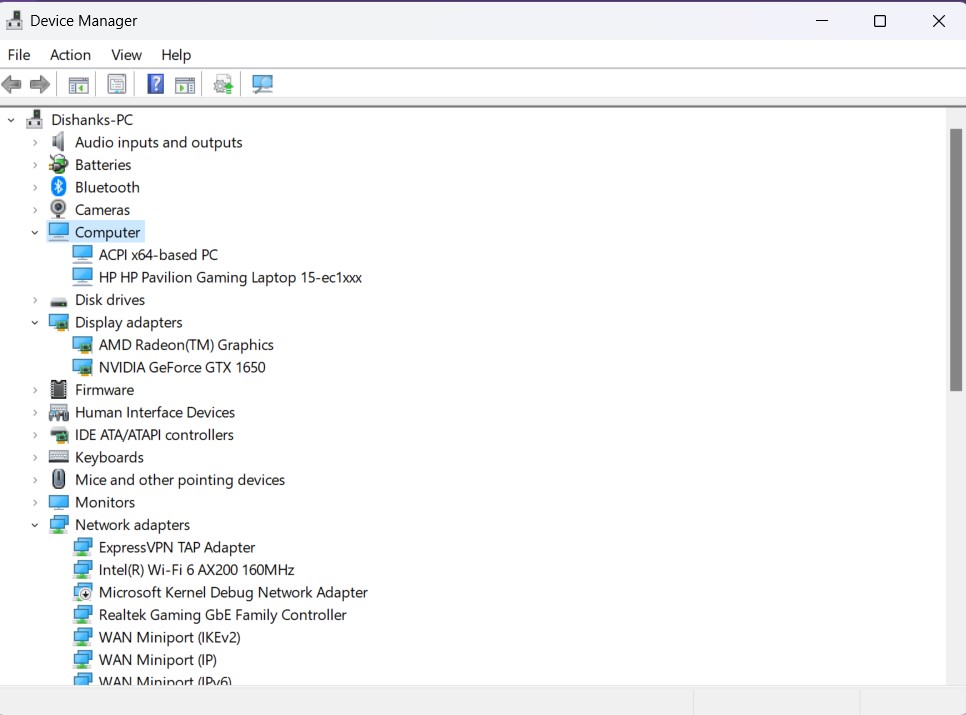This screenshot has width=966, height=715.
Task: Collapse the Network adapters category
Action: click(x=33, y=524)
